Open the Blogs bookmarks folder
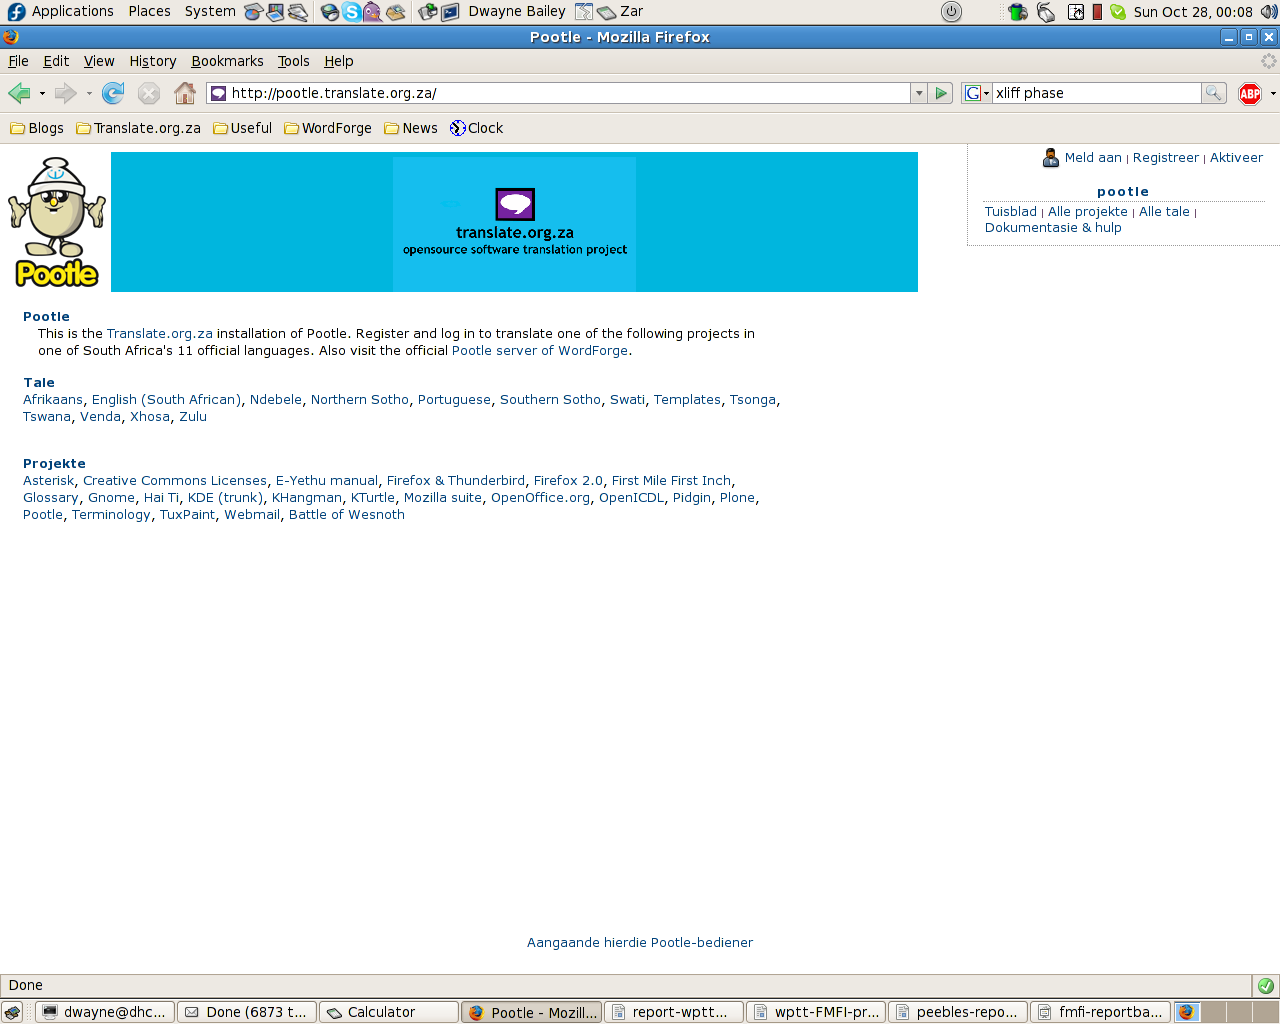The height and width of the screenshot is (1024, 1280). click(37, 128)
